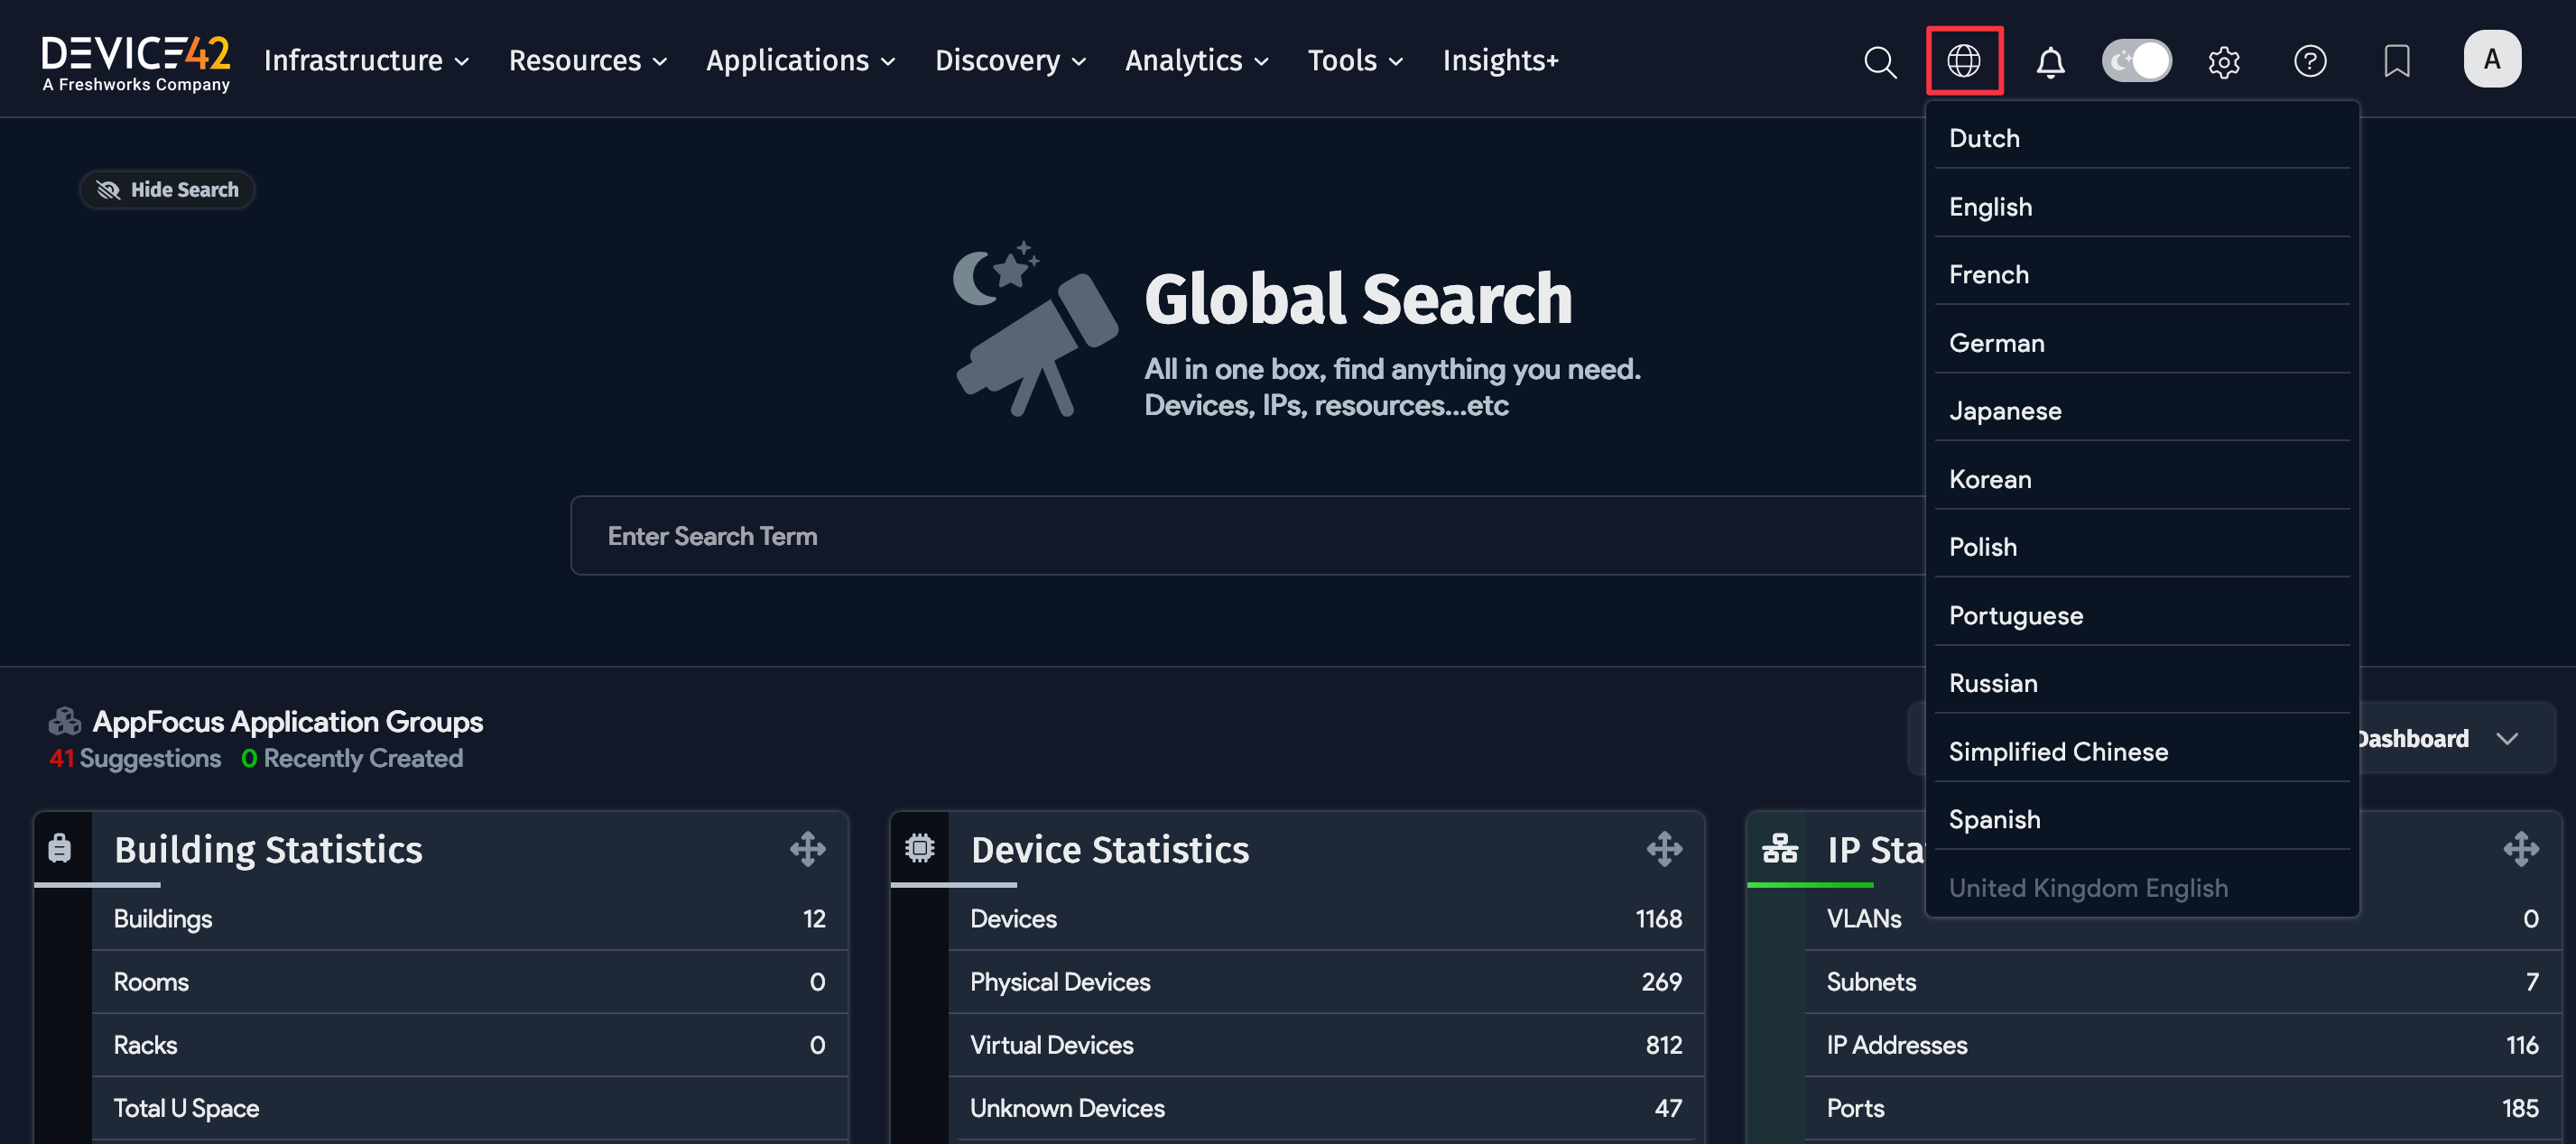Click the Device42 logo
2576x1144 pixels.
pos(136,59)
